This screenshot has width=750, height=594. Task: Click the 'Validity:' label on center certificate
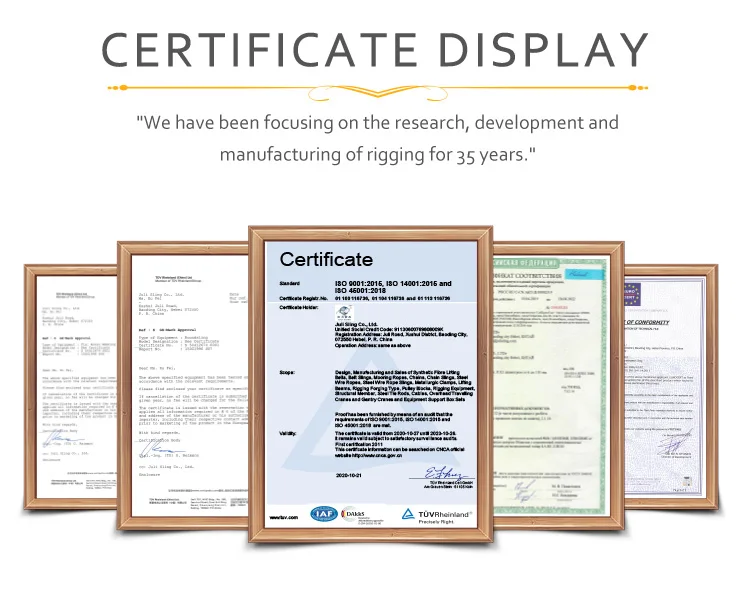point(288,434)
